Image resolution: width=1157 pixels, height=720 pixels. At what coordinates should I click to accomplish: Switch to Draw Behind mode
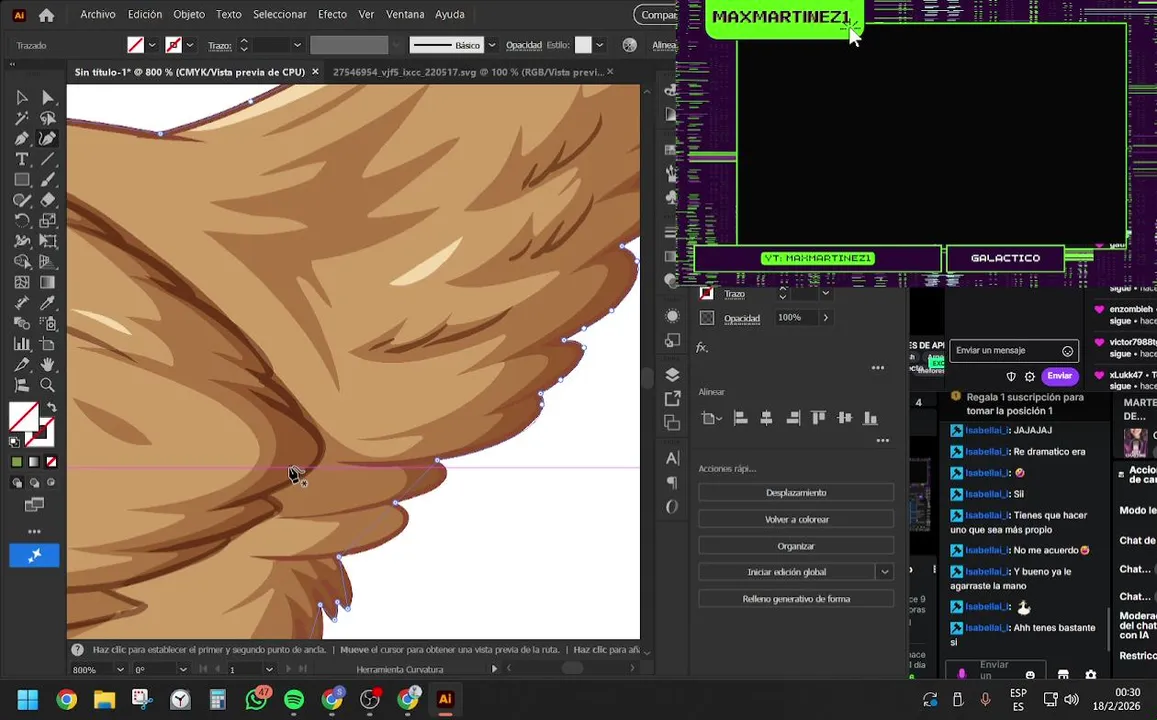tap(34, 482)
